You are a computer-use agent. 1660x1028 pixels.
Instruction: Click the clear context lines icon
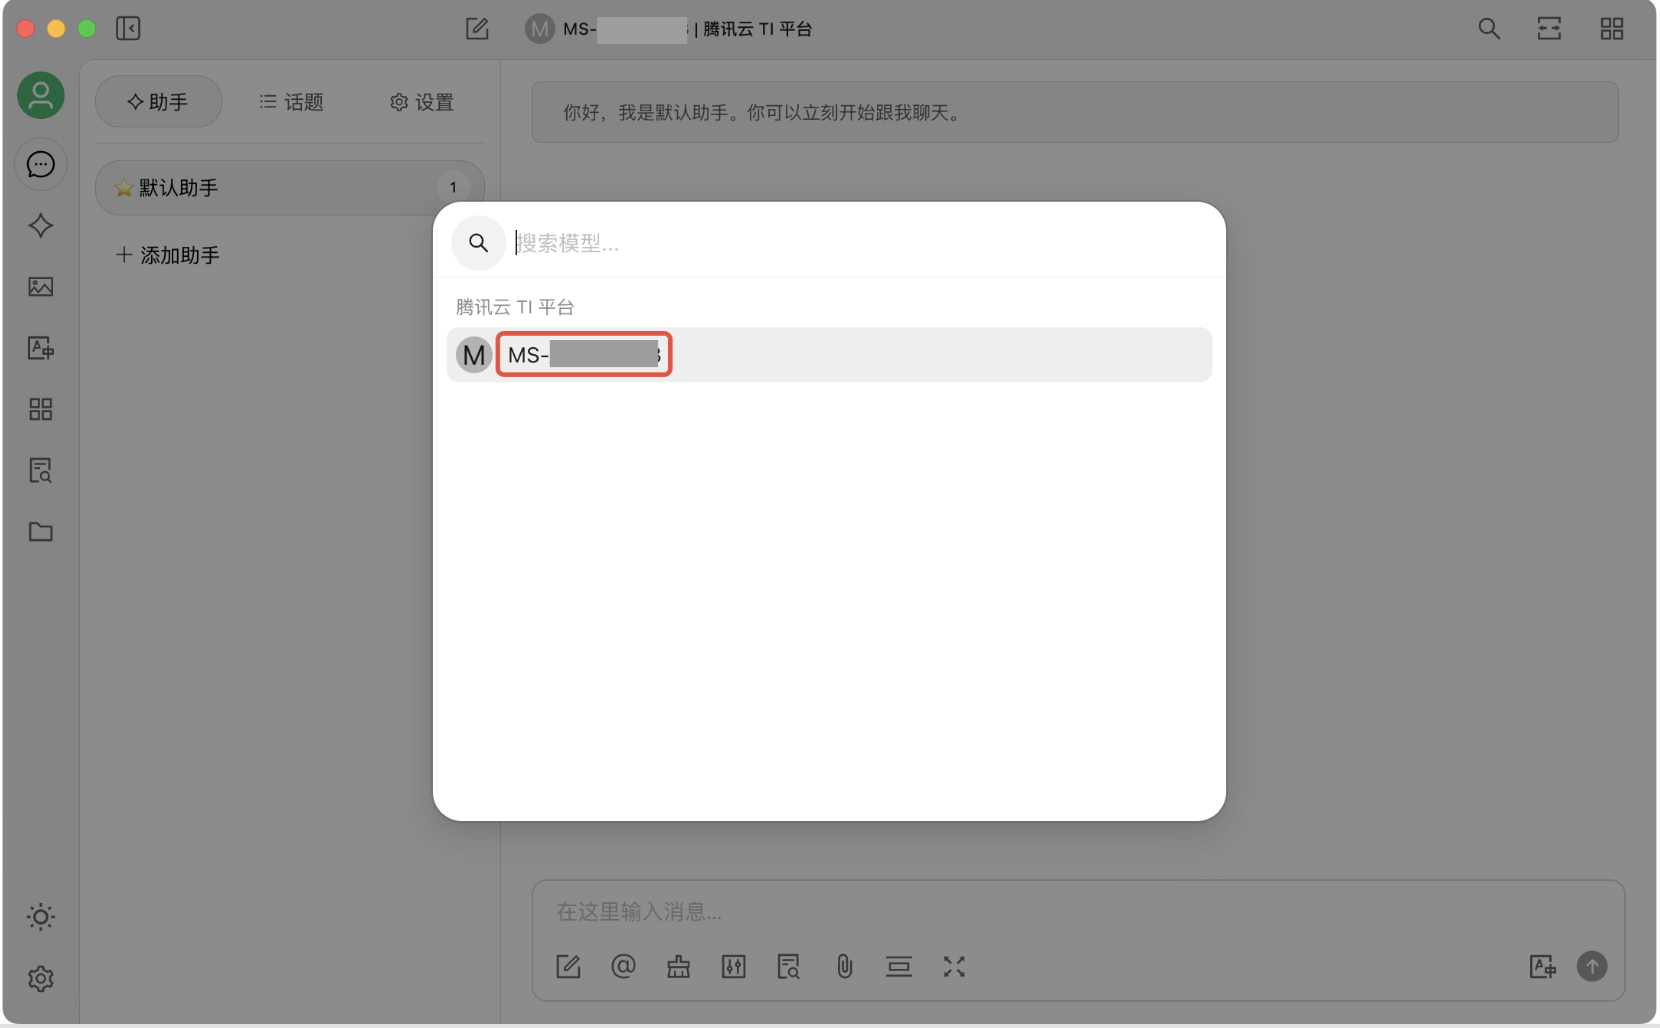[899, 967]
